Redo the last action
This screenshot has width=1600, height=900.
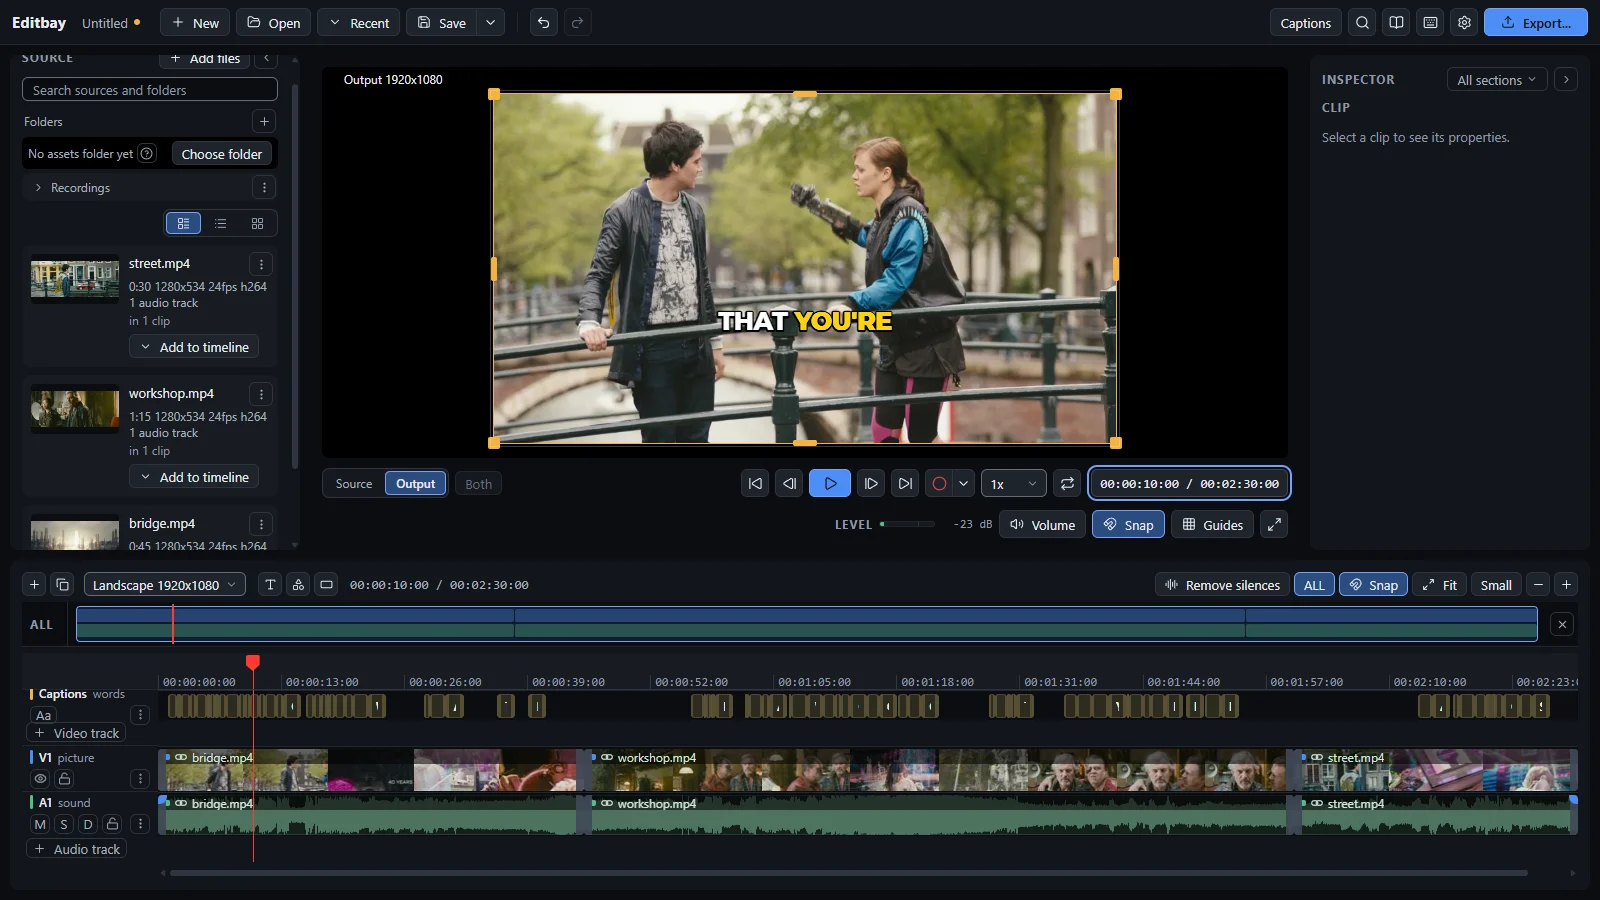coord(577,23)
